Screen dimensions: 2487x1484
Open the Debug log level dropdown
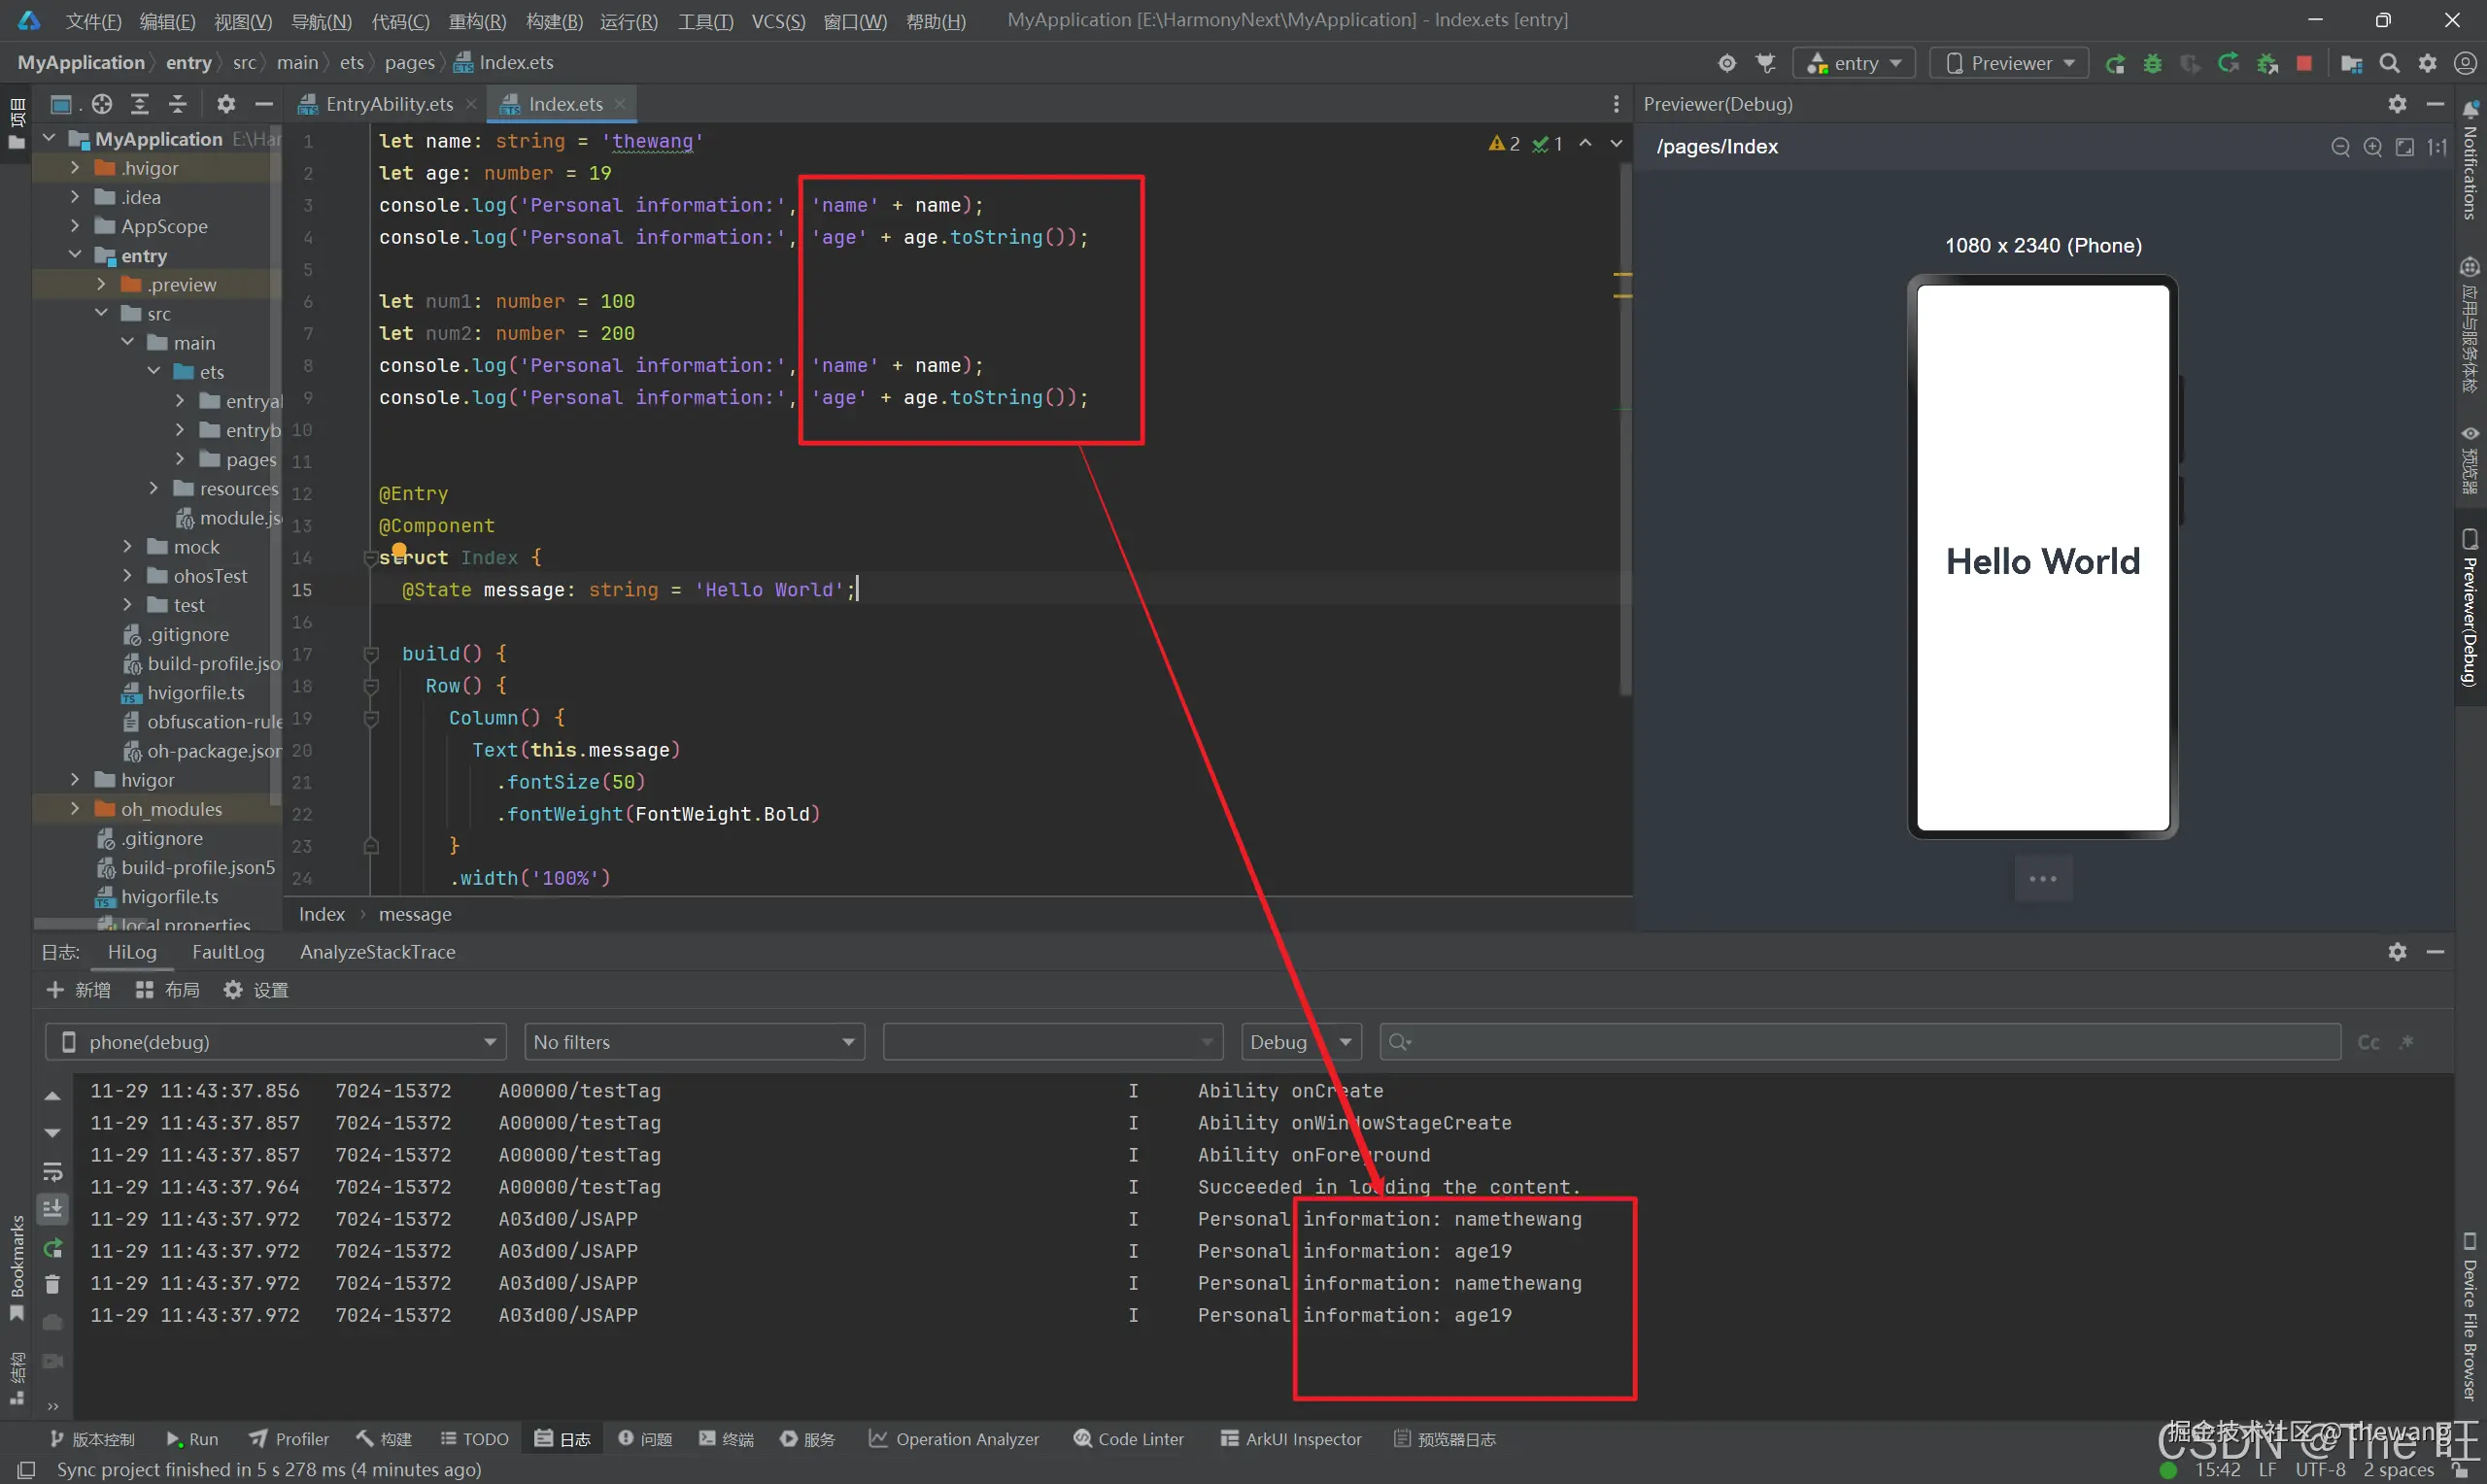(x=1300, y=1042)
